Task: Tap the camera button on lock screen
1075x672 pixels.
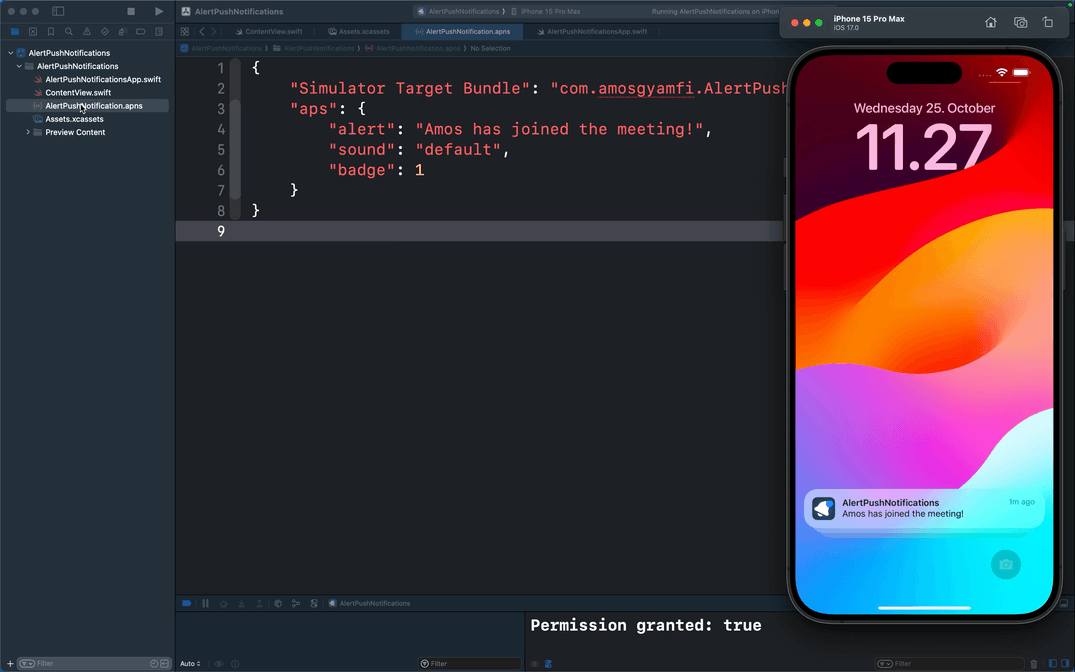Action: pos(1006,564)
